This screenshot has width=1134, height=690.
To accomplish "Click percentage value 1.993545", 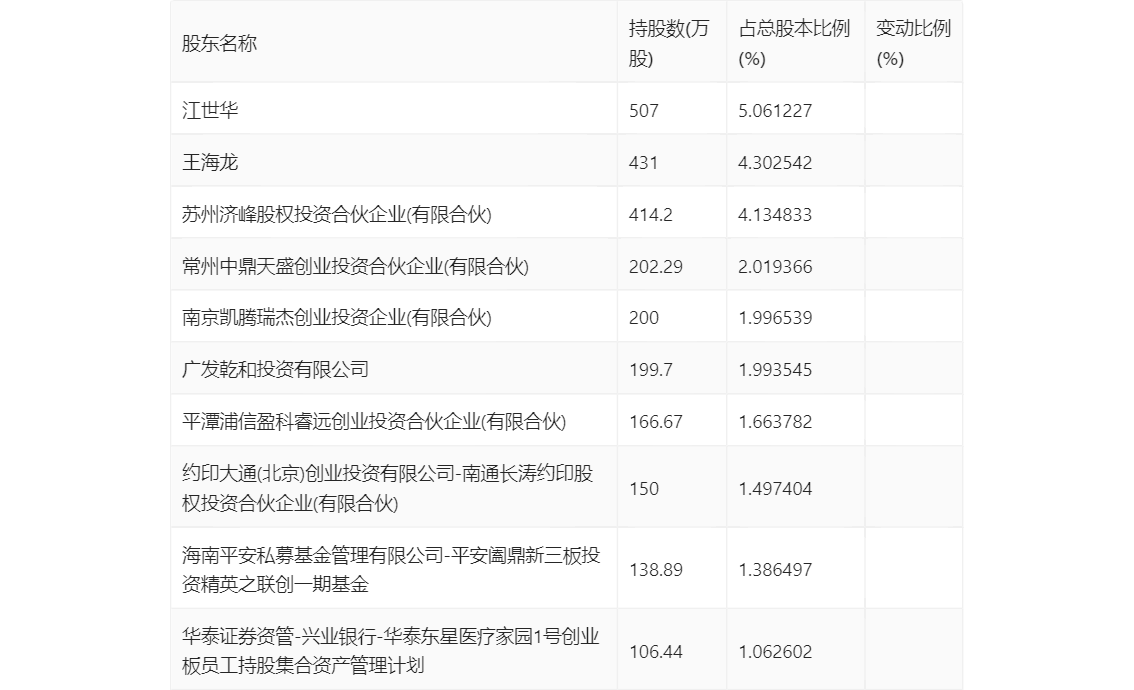I will click(775, 370).
